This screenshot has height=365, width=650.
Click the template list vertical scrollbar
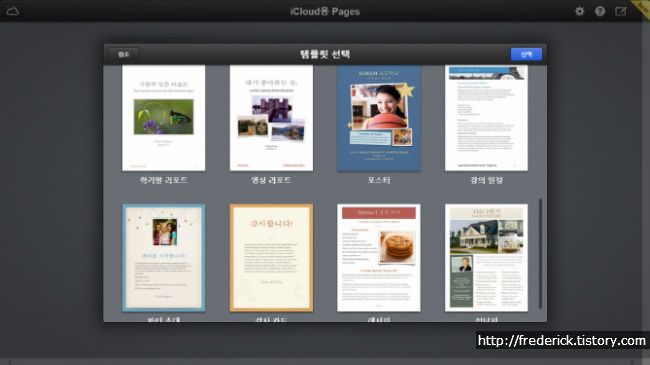540,253
